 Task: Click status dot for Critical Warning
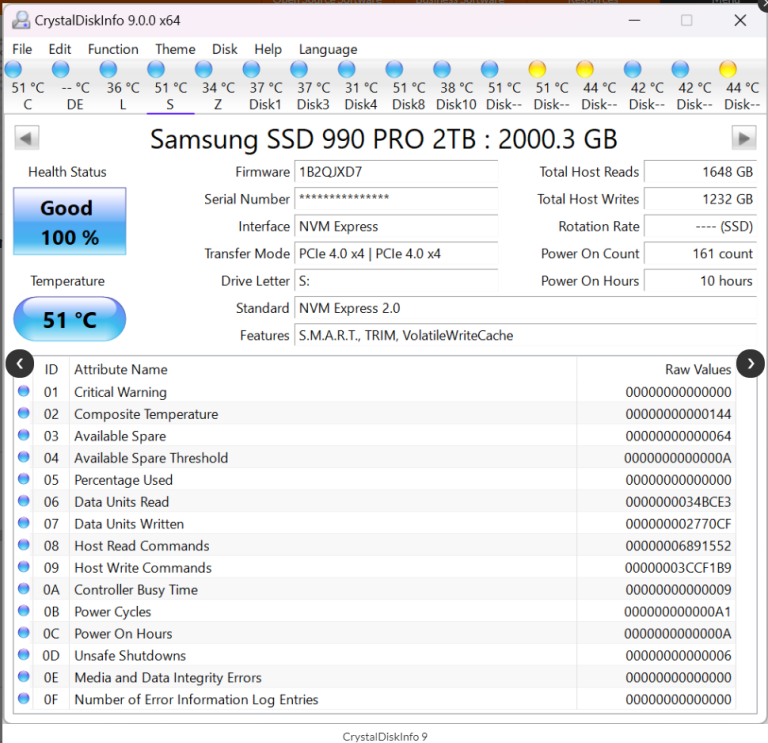coord(24,391)
